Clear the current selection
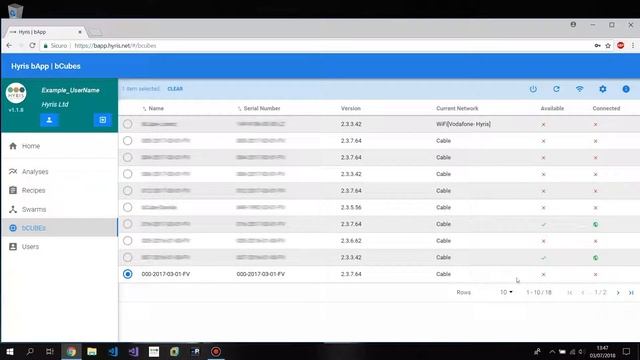 tap(175, 89)
